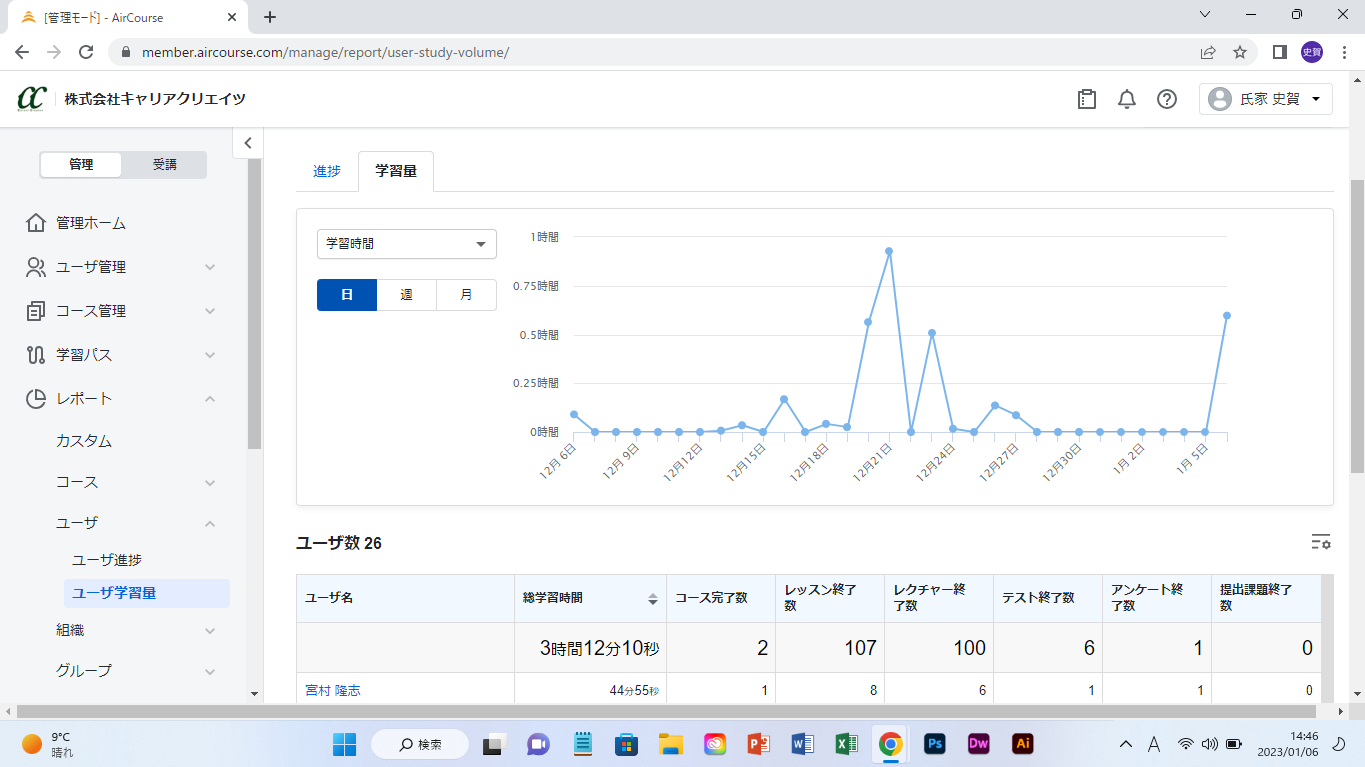Click 株式会社キャリアクリエイツ logo
Image resolution: width=1365 pixels, height=767 pixels.
coord(131,99)
